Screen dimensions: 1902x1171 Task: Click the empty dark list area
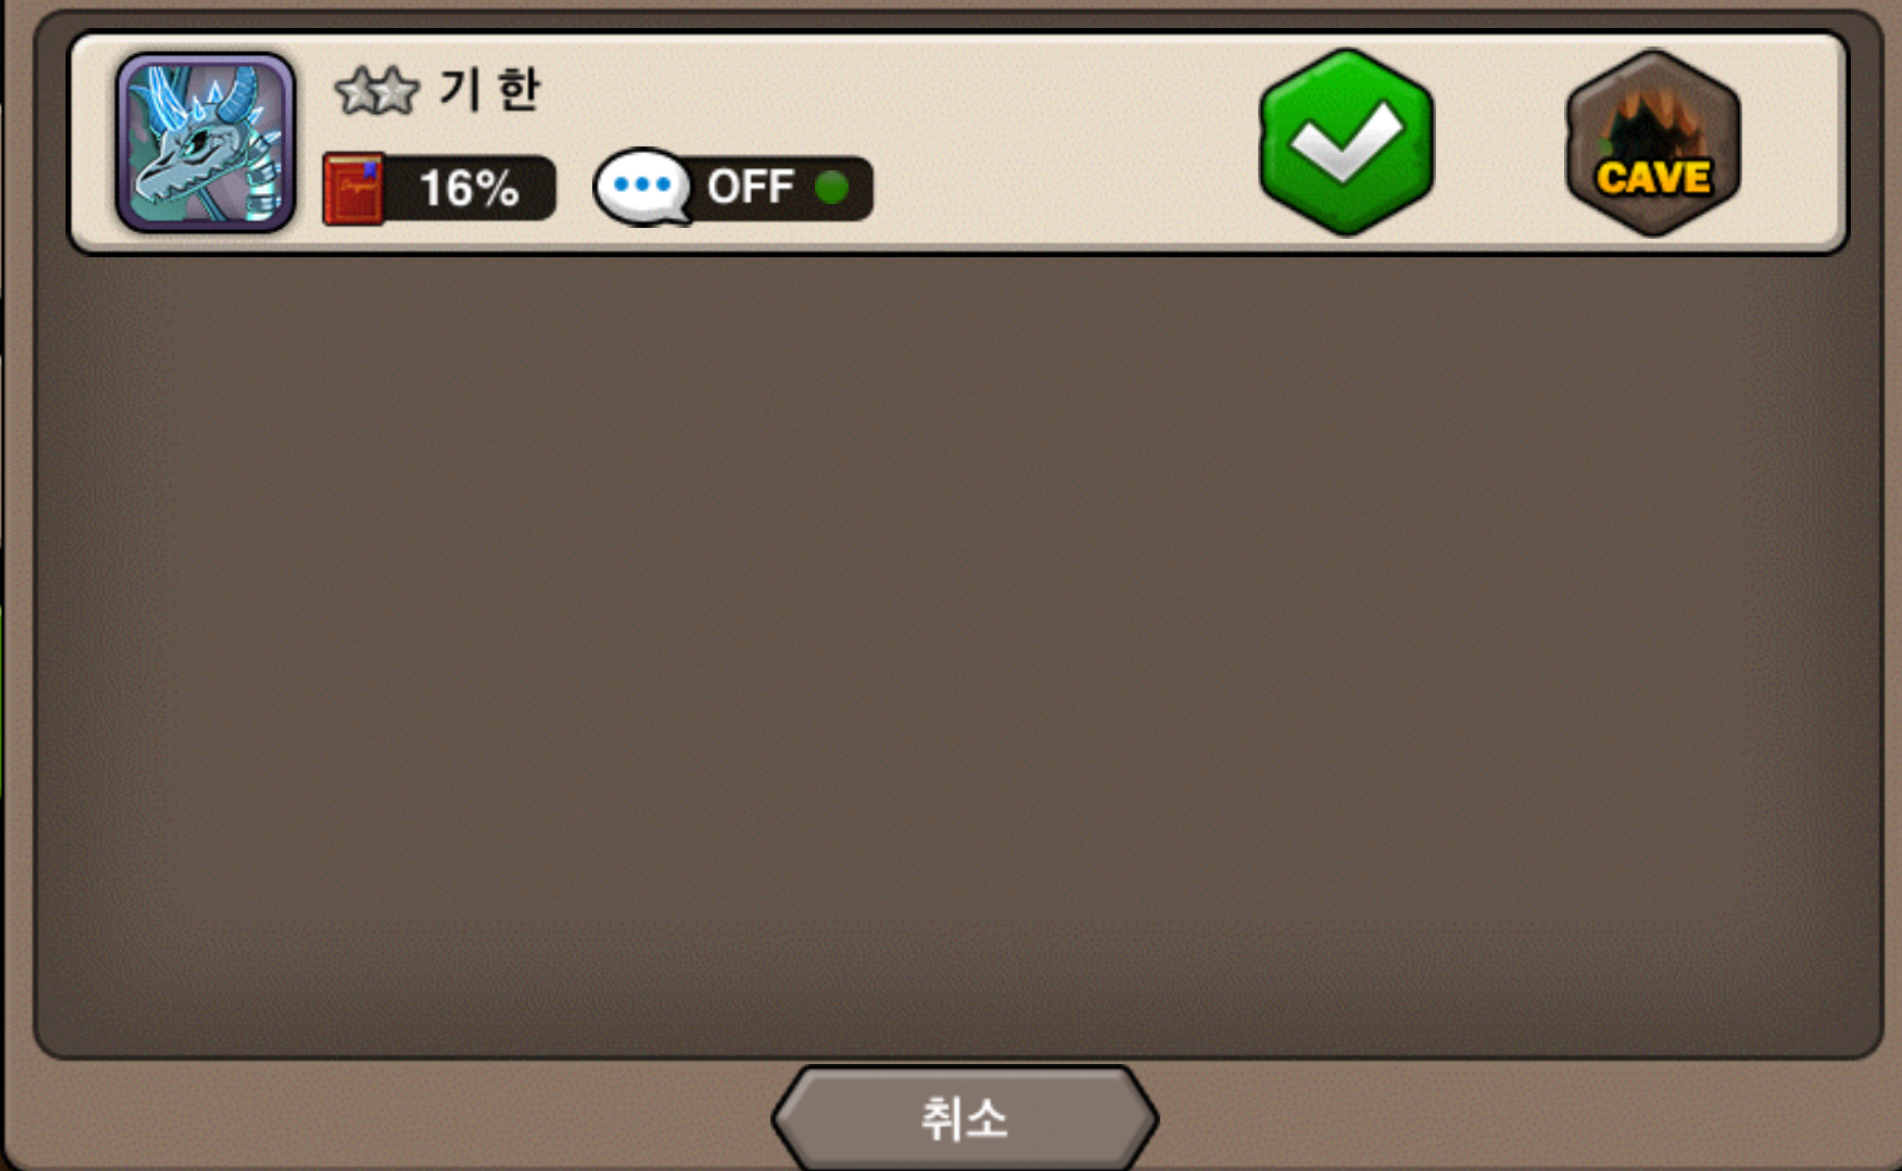click(x=957, y=655)
